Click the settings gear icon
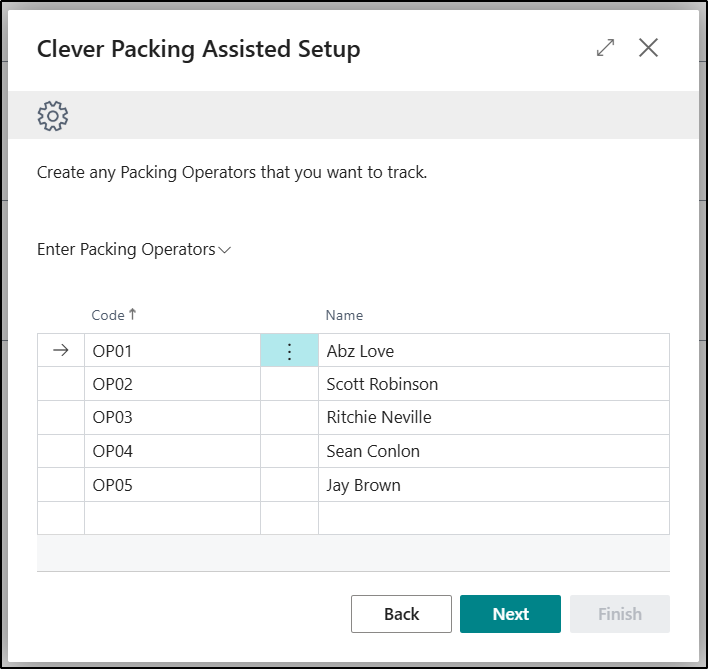The image size is (708, 669). pyautogui.click(x=53, y=116)
